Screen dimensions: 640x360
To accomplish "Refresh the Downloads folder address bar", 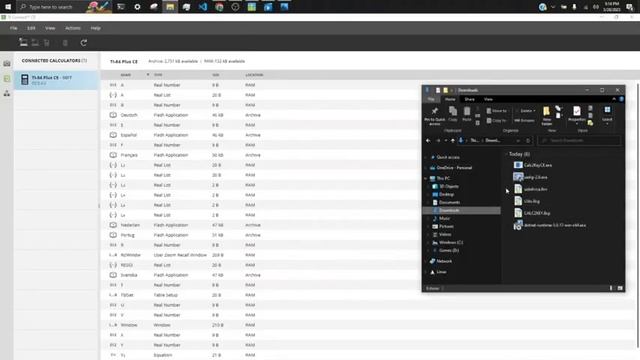I will point(528,140).
